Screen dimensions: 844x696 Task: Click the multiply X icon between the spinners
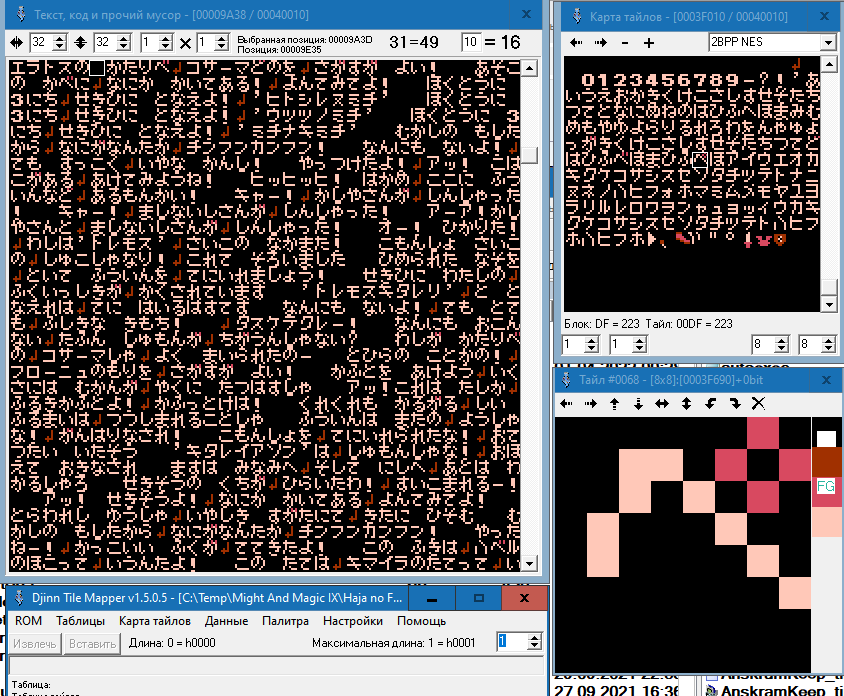pos(186,43)
